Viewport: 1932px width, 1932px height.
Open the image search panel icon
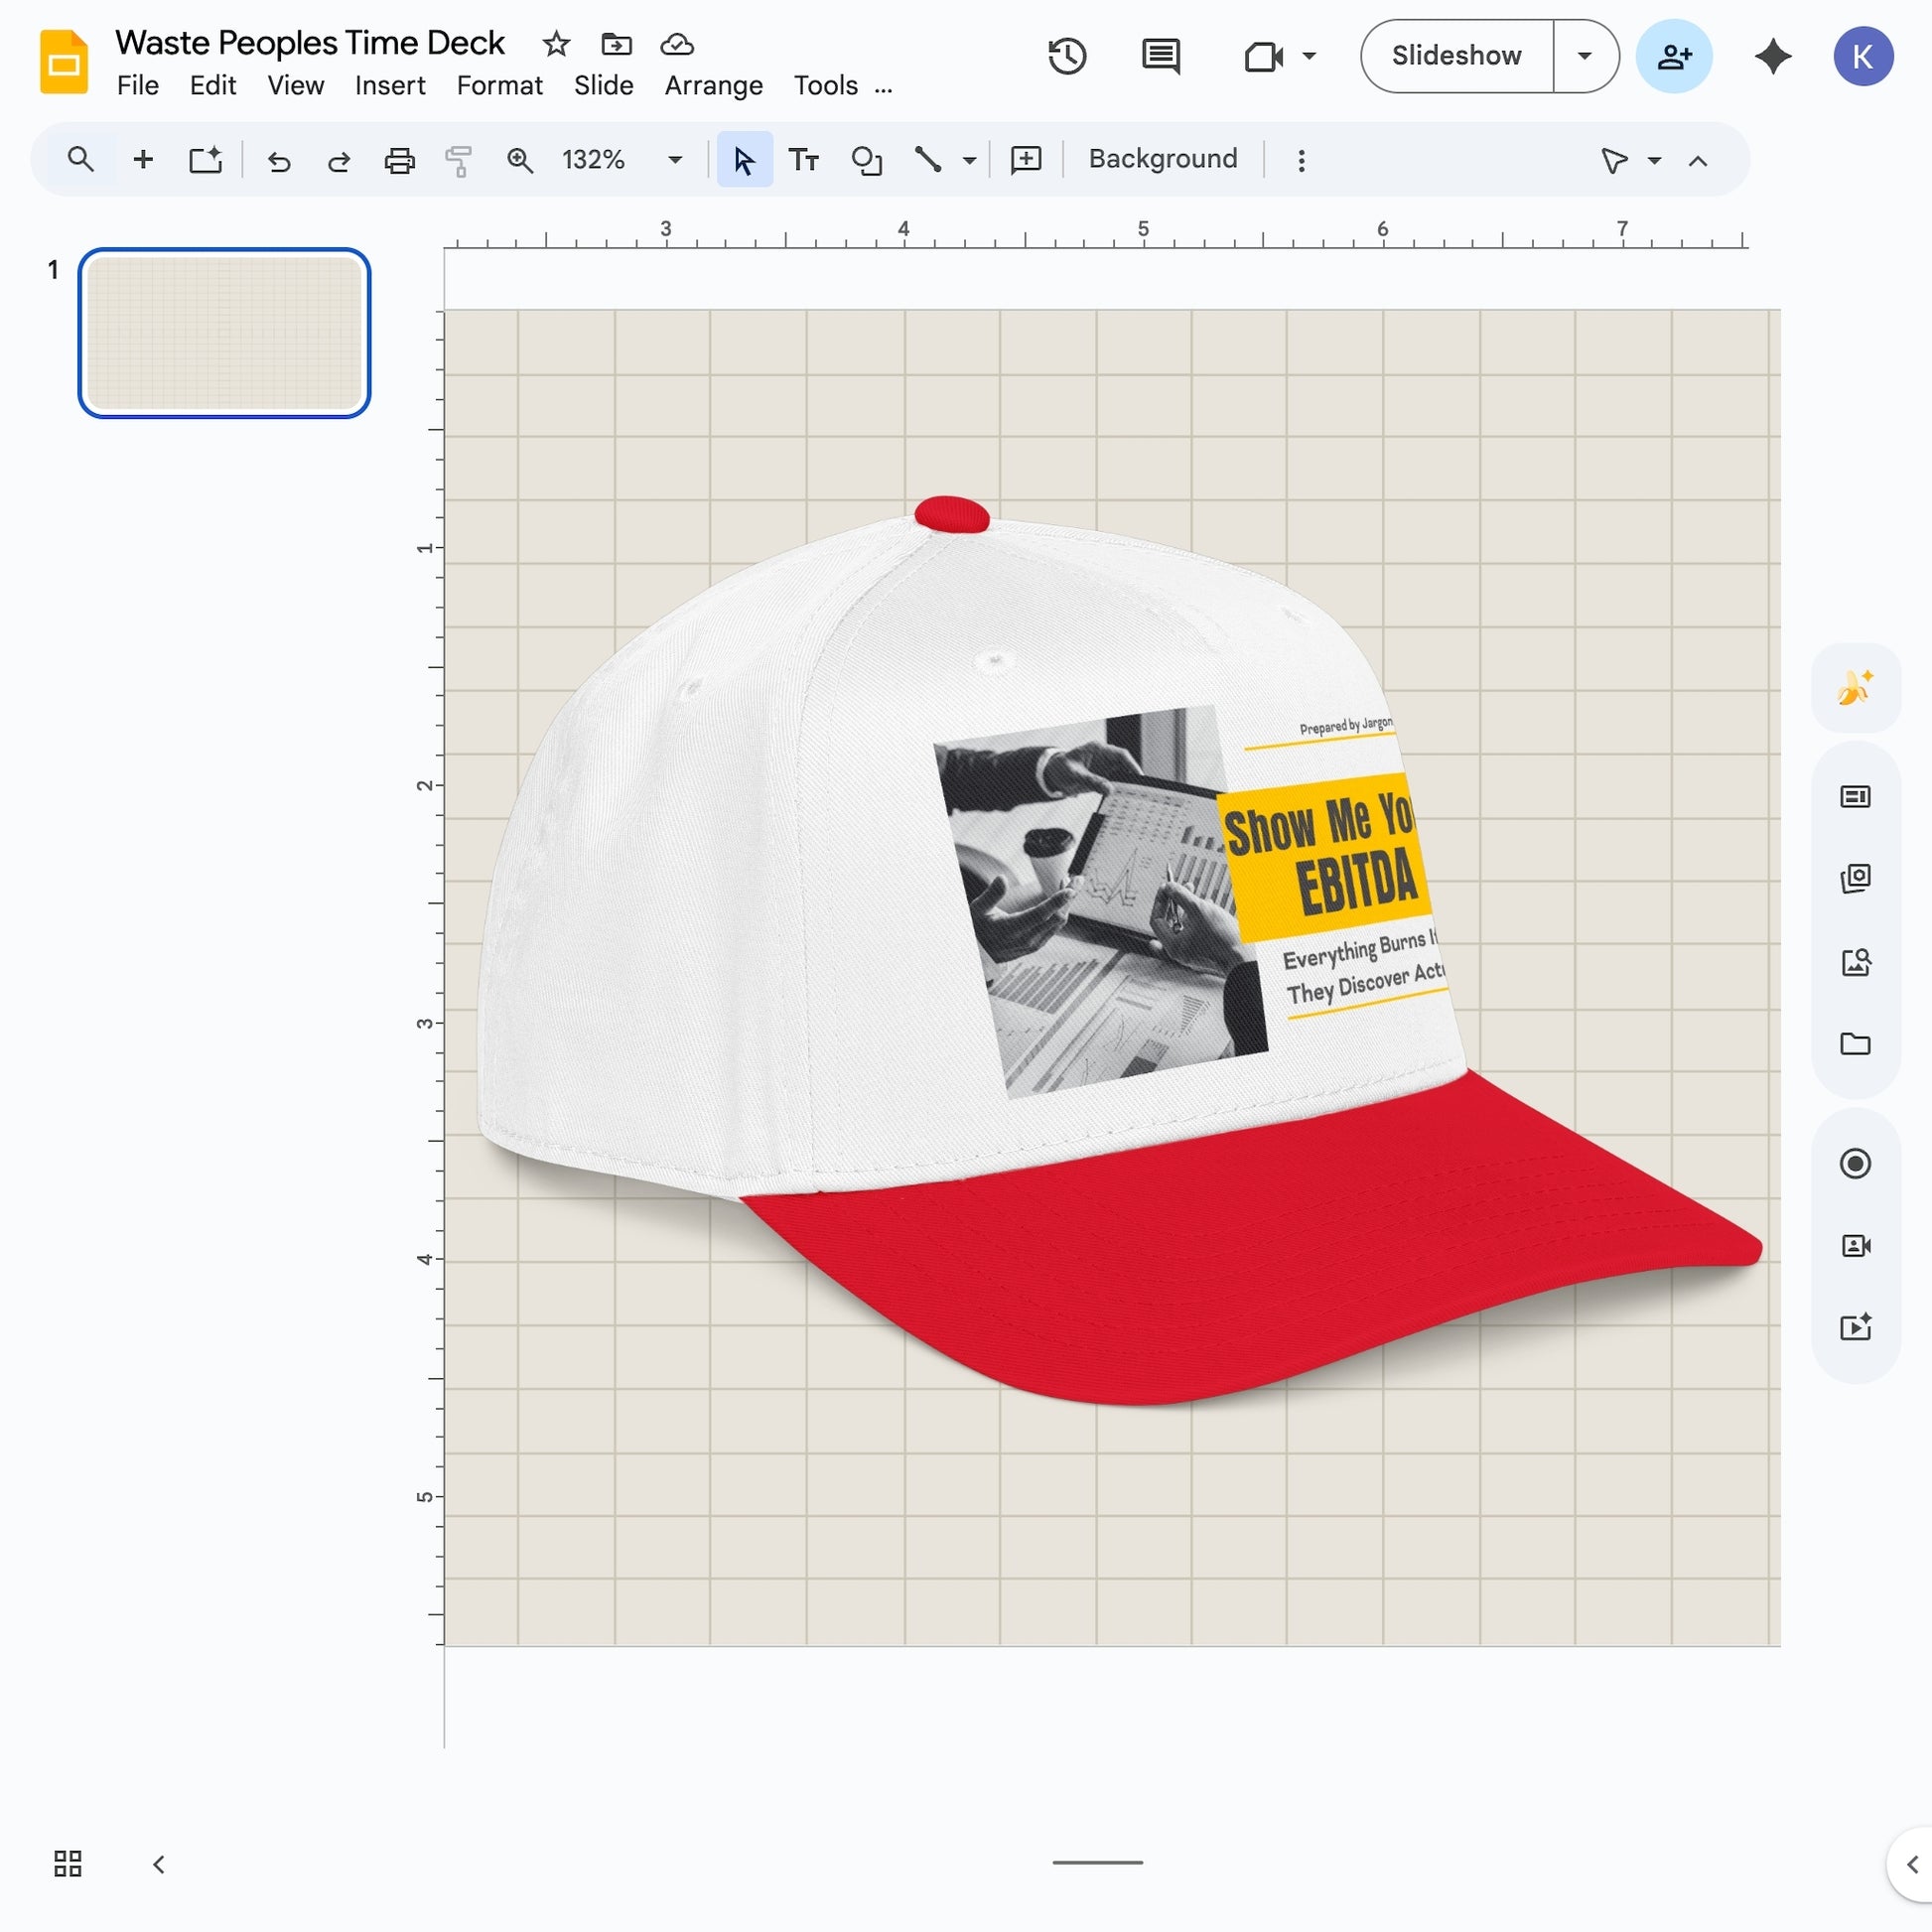[x=1855, y=962]
